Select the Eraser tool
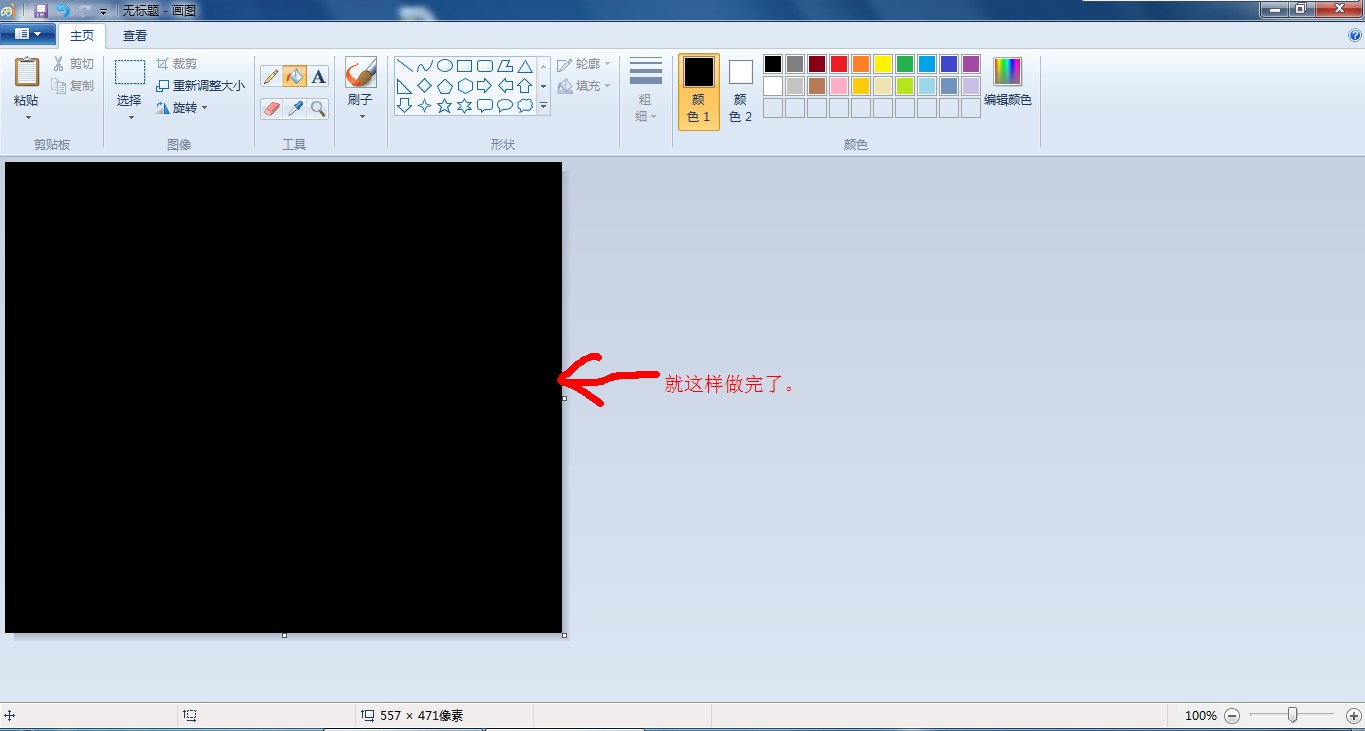 [x=271, y=108]
